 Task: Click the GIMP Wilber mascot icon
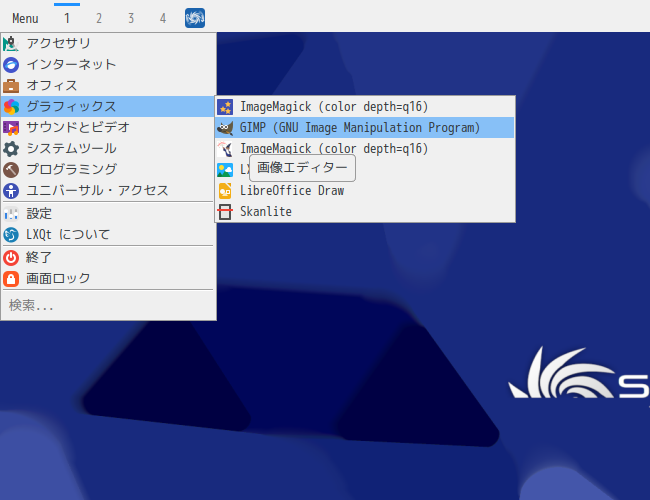[x=225, y=128]
